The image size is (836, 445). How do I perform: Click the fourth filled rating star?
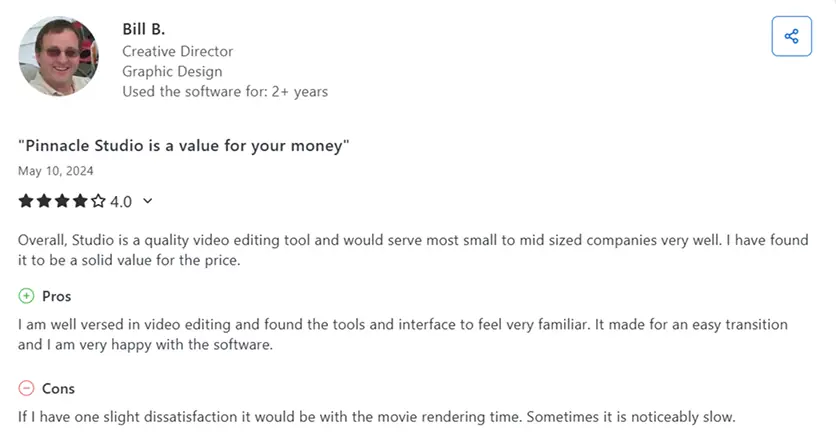(80, 201)
